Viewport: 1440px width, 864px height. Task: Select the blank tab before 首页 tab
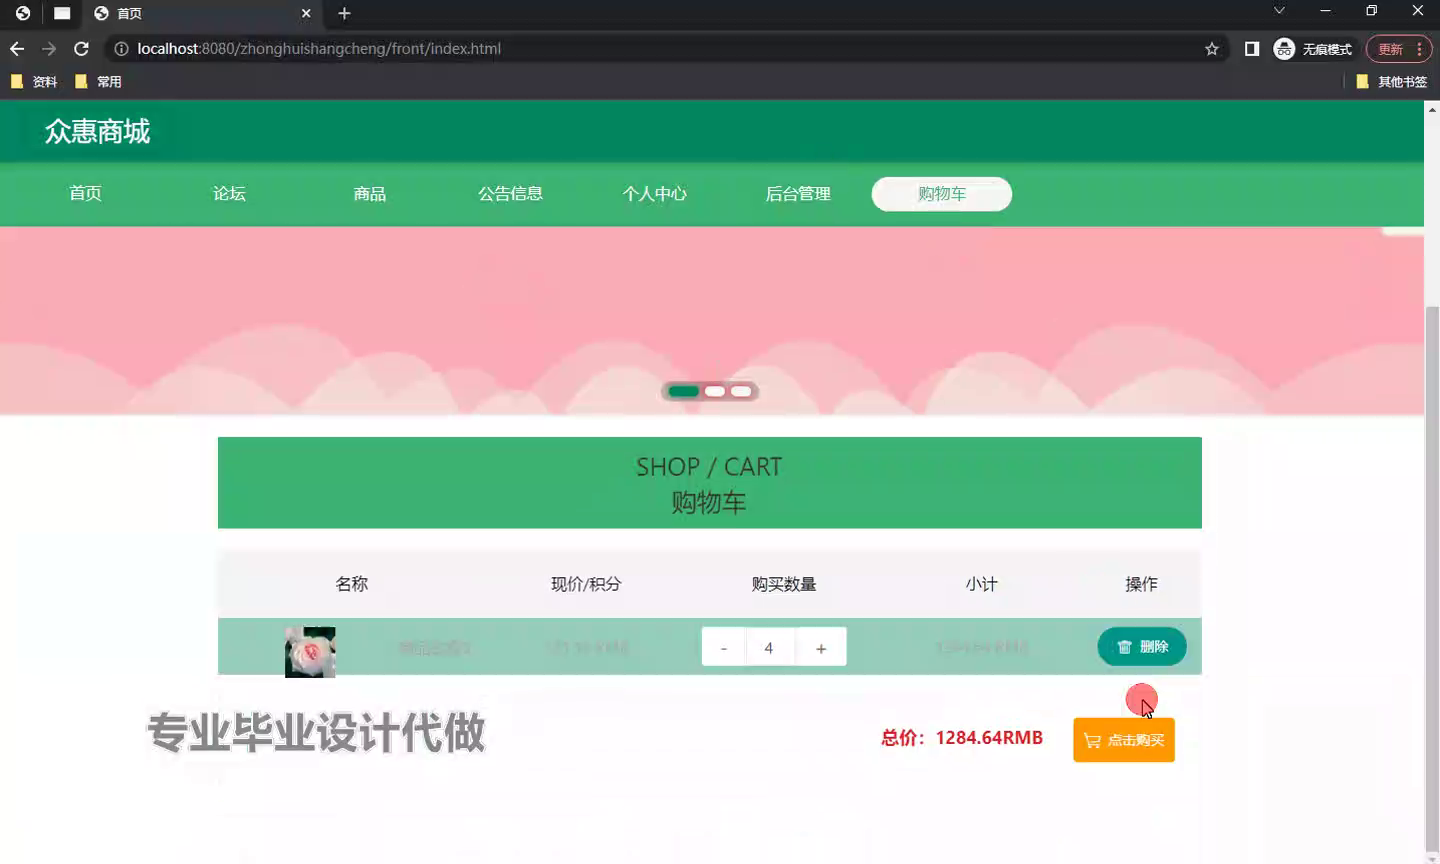coord(62,13)
